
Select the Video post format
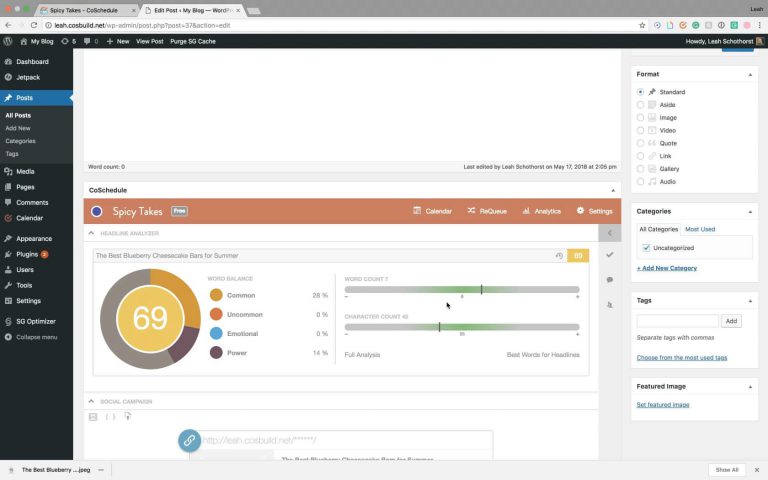640,130
